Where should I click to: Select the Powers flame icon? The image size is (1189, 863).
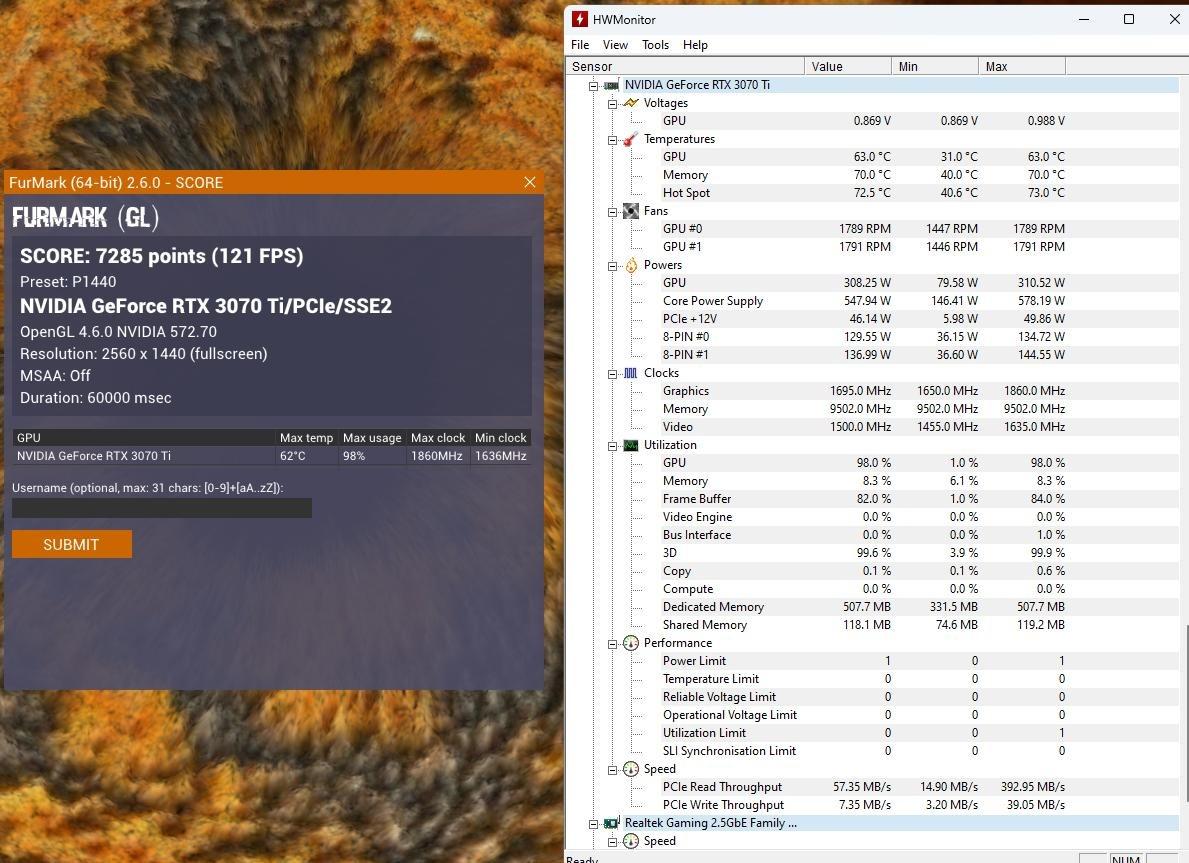[631, 265]
